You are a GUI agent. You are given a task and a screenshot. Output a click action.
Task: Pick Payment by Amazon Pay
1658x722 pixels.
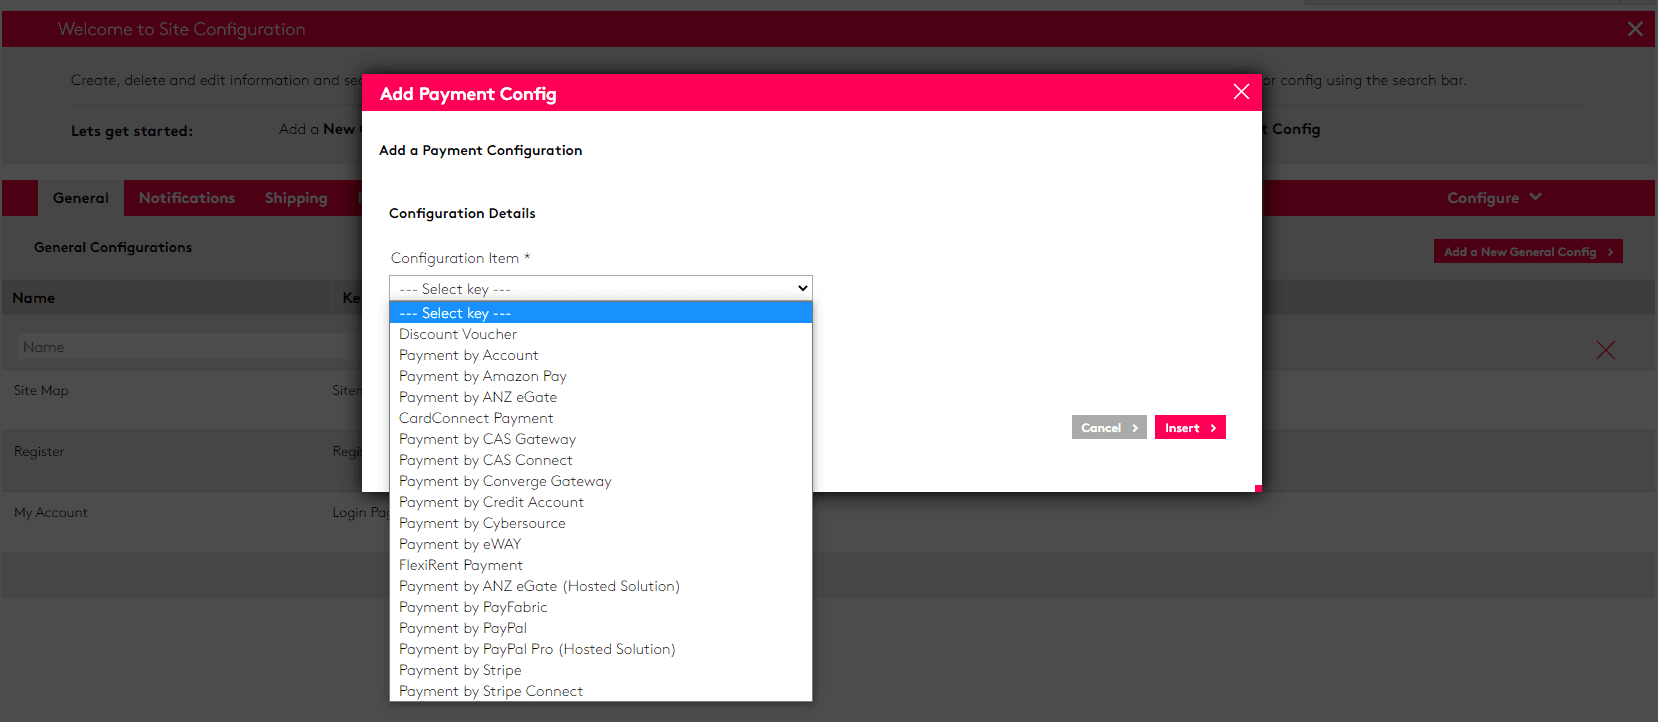[600, 376]
